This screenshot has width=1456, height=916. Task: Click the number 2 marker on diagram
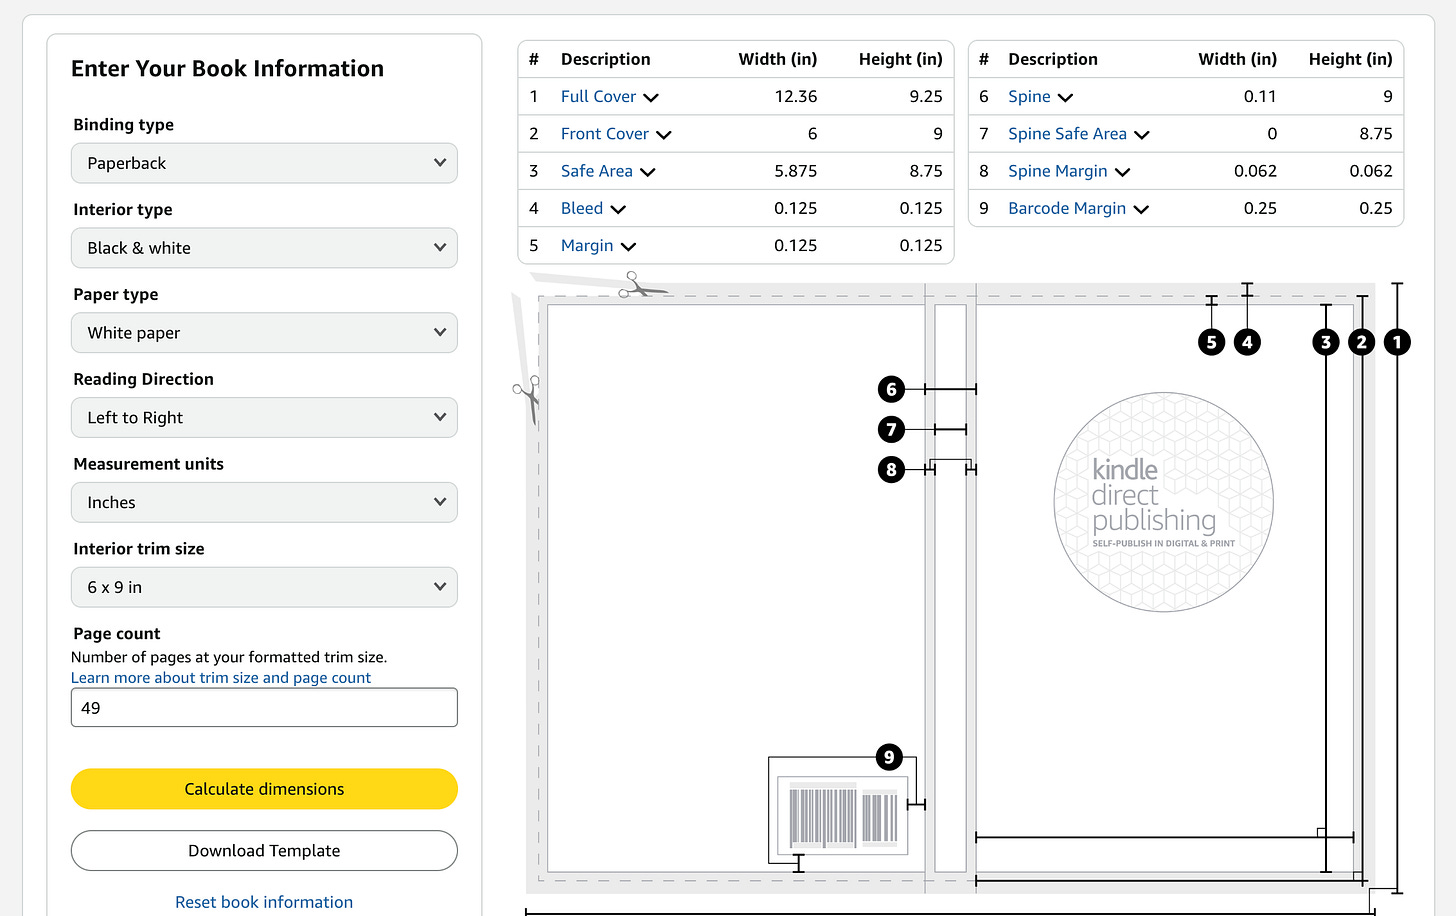pos(1361,342)
